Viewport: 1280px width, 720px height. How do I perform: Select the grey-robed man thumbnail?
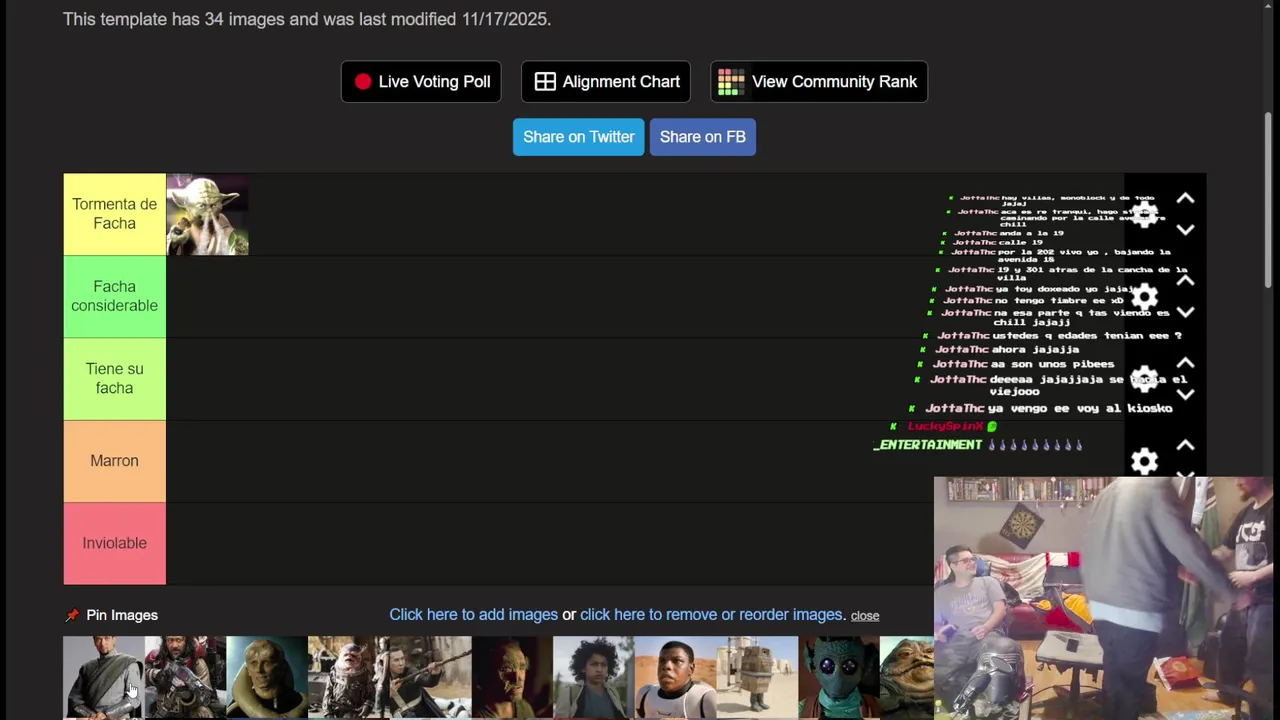tap(104, 677)
